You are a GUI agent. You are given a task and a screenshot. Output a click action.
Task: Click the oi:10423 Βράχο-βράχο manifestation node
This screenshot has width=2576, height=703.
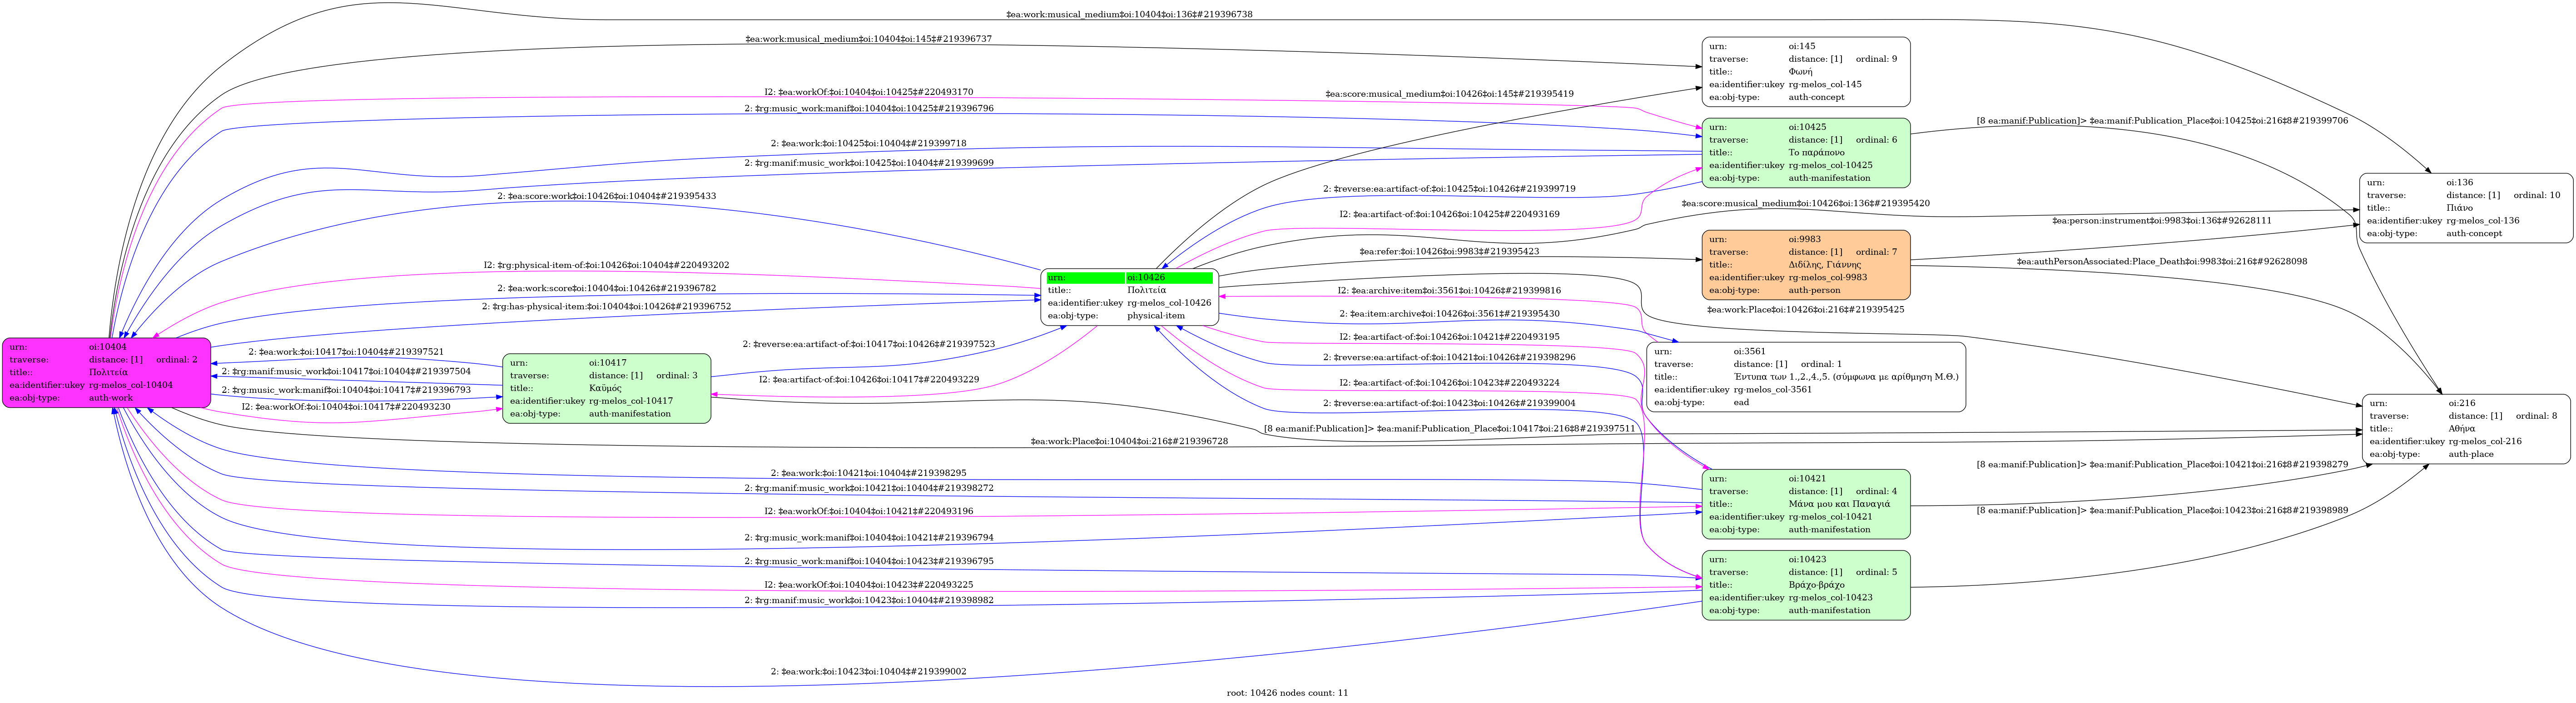[1805, 585]
